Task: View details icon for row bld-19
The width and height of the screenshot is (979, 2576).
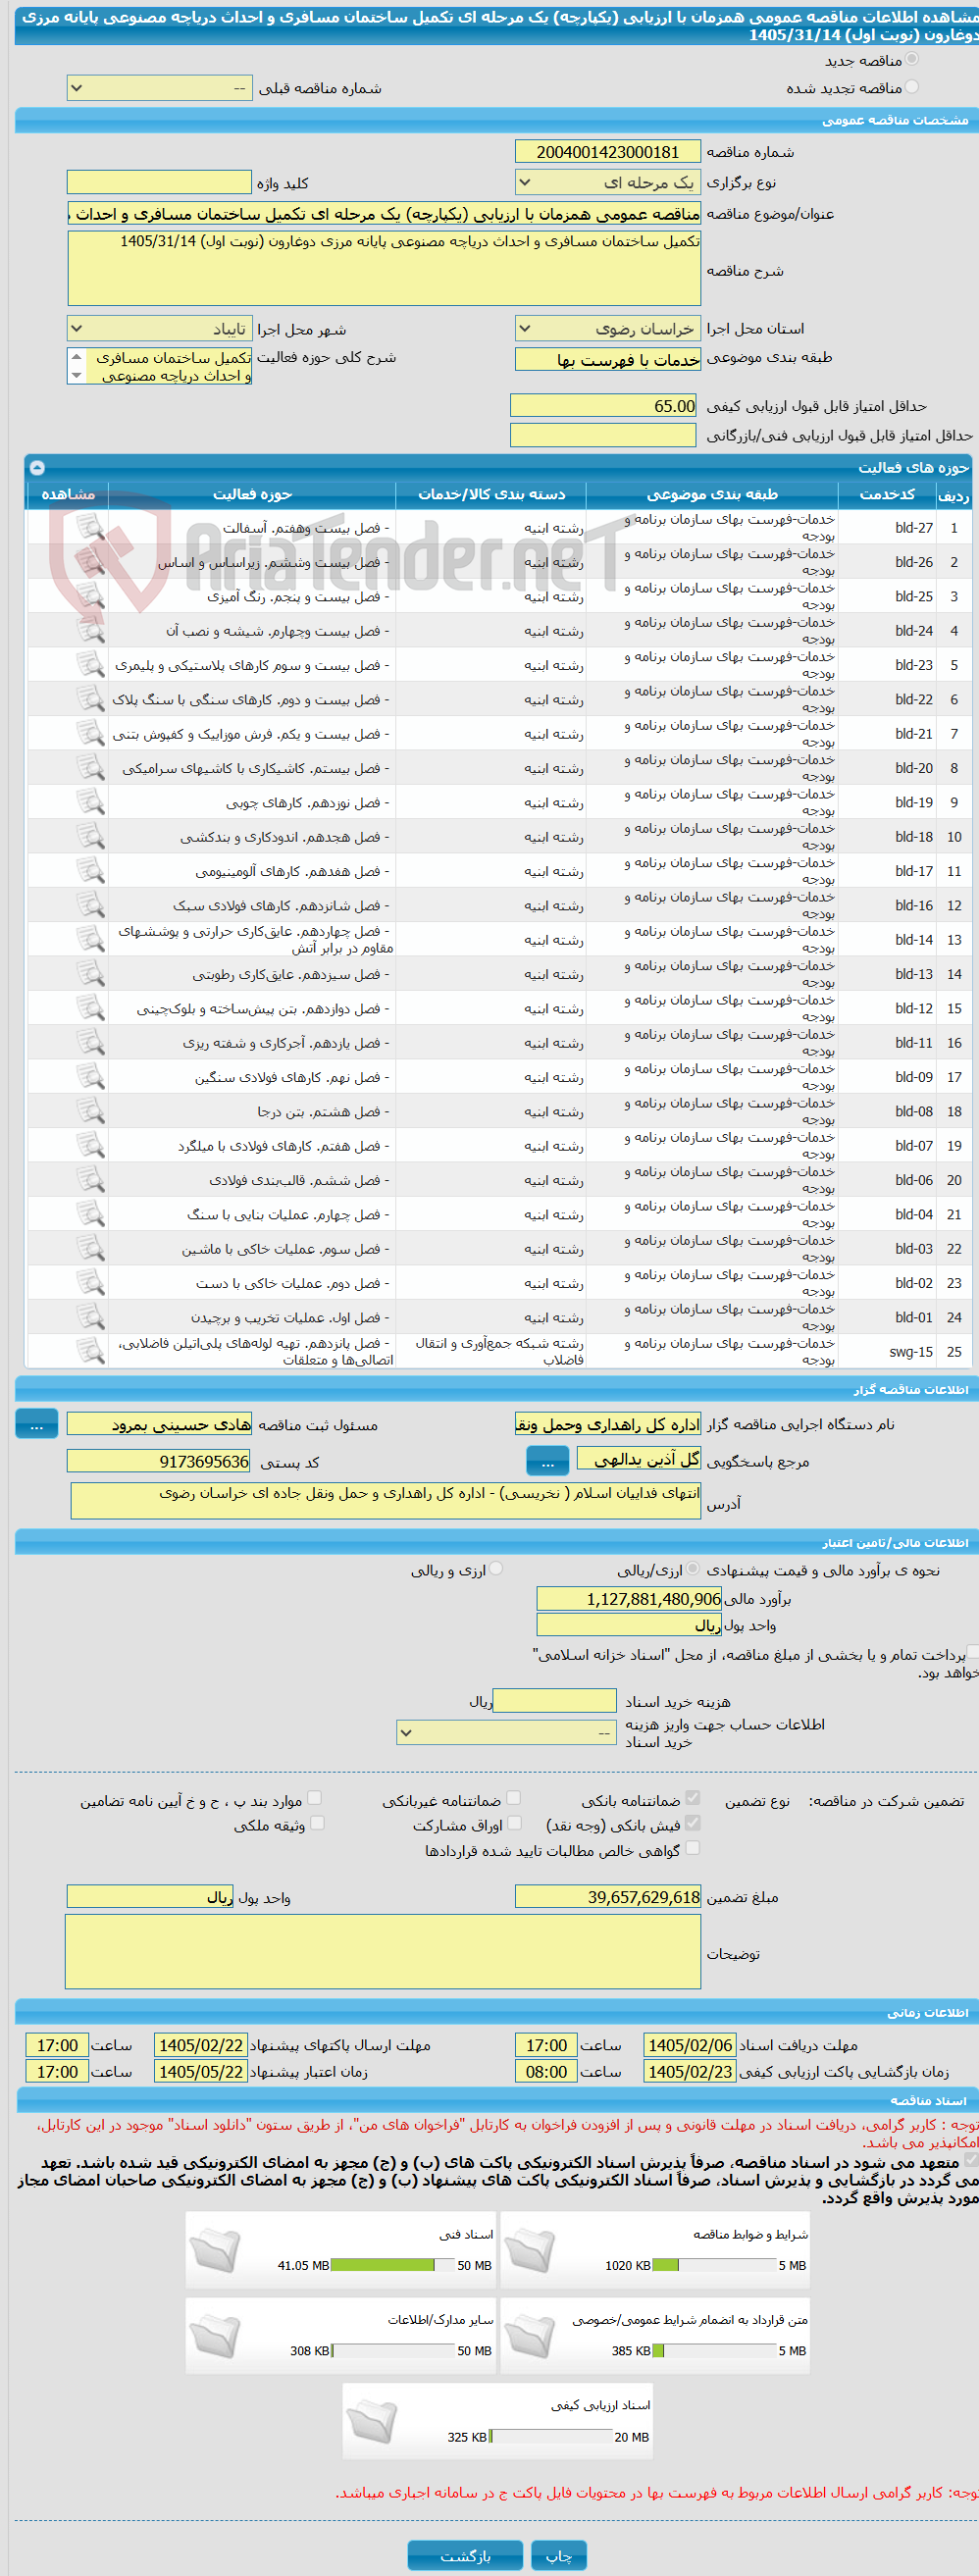Action: click(x=91, y=802)
